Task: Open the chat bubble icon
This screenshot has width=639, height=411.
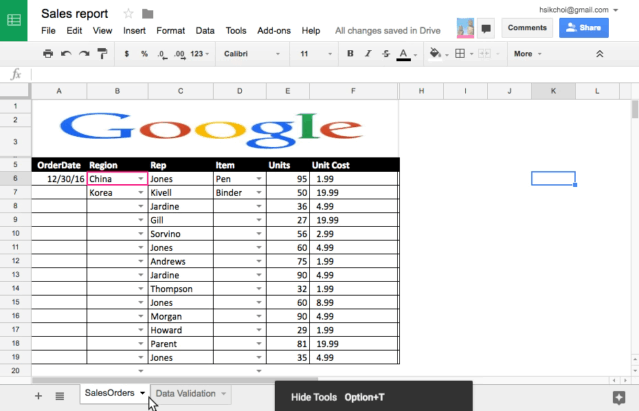Action: 486,29
